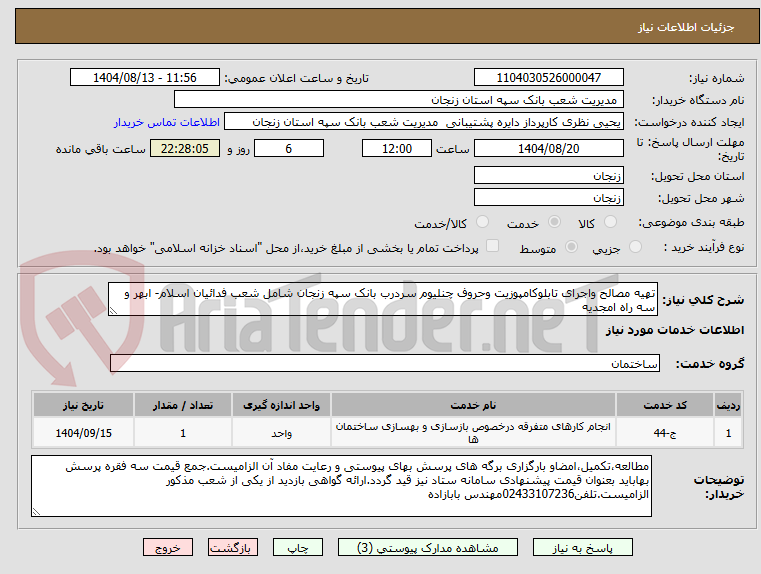Click the request creator field
Screen dimensions: 761x574
(424, 122)
